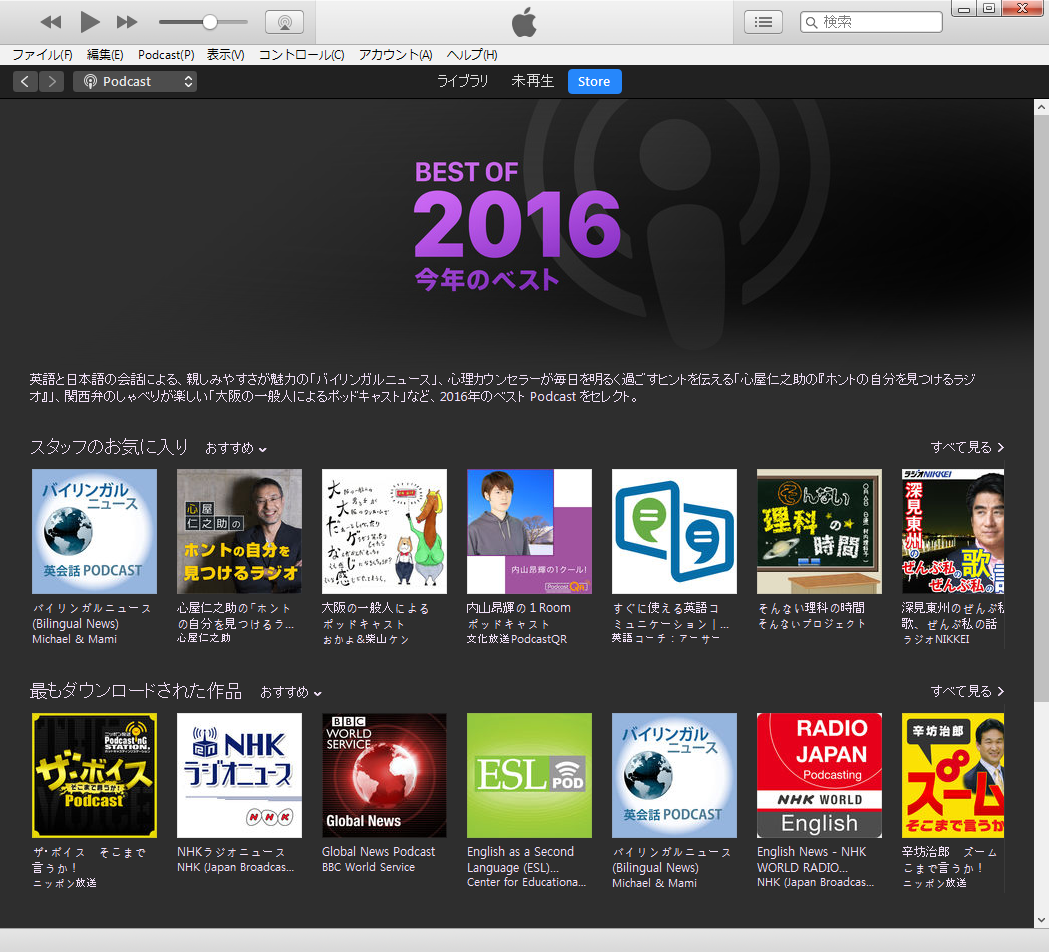The width and height of the screenshot is (1049, 952).
Task: Go back with the left arrow button
Action: pos(25,82)
